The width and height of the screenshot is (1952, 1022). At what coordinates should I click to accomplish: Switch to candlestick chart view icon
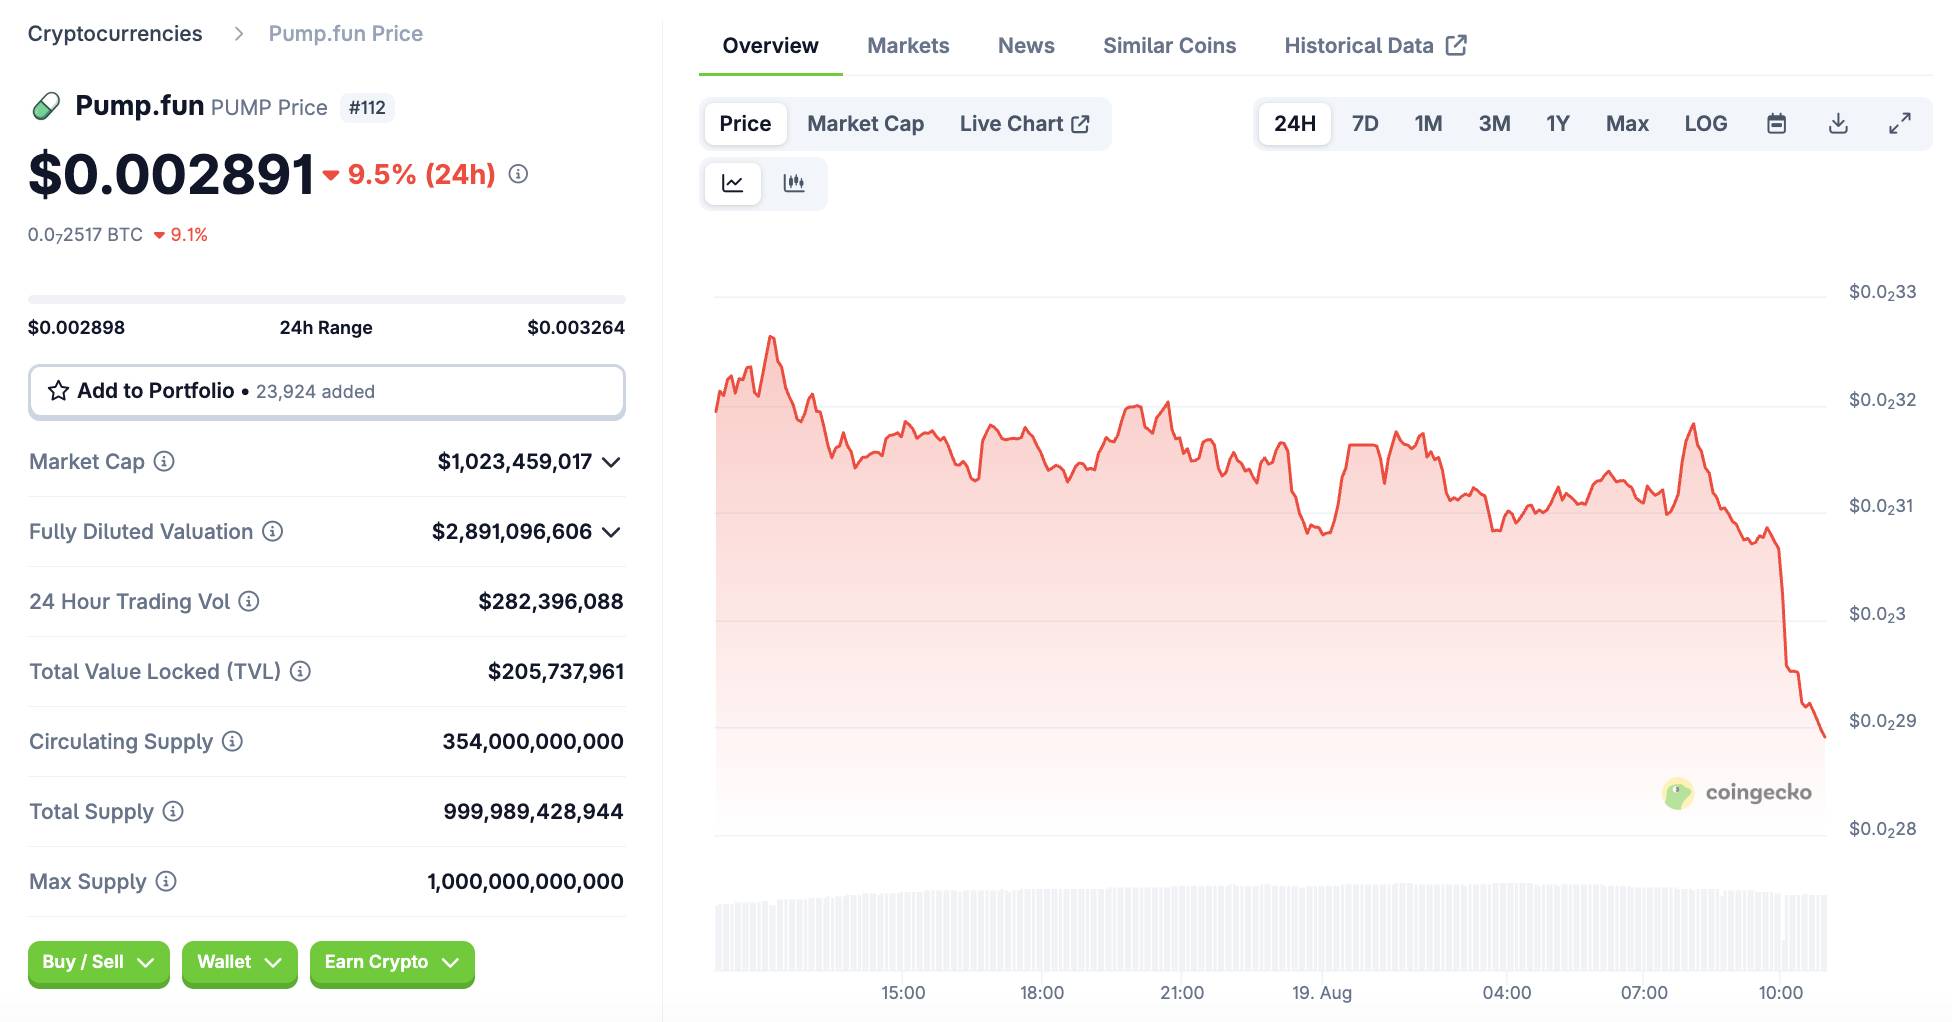point(794,183)
